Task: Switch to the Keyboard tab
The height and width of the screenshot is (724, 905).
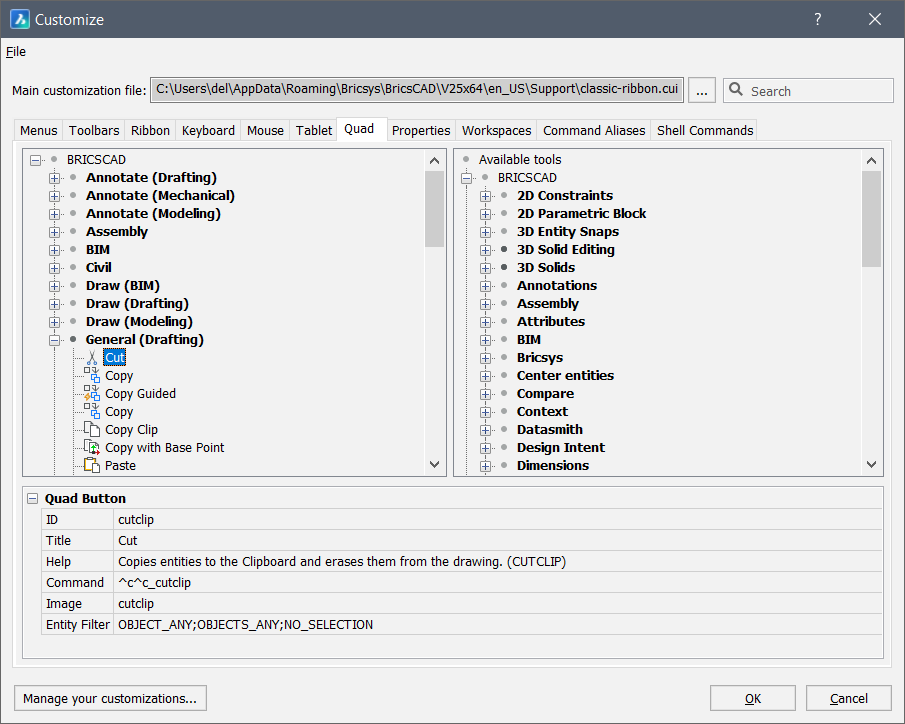Action: coord(208,131)
